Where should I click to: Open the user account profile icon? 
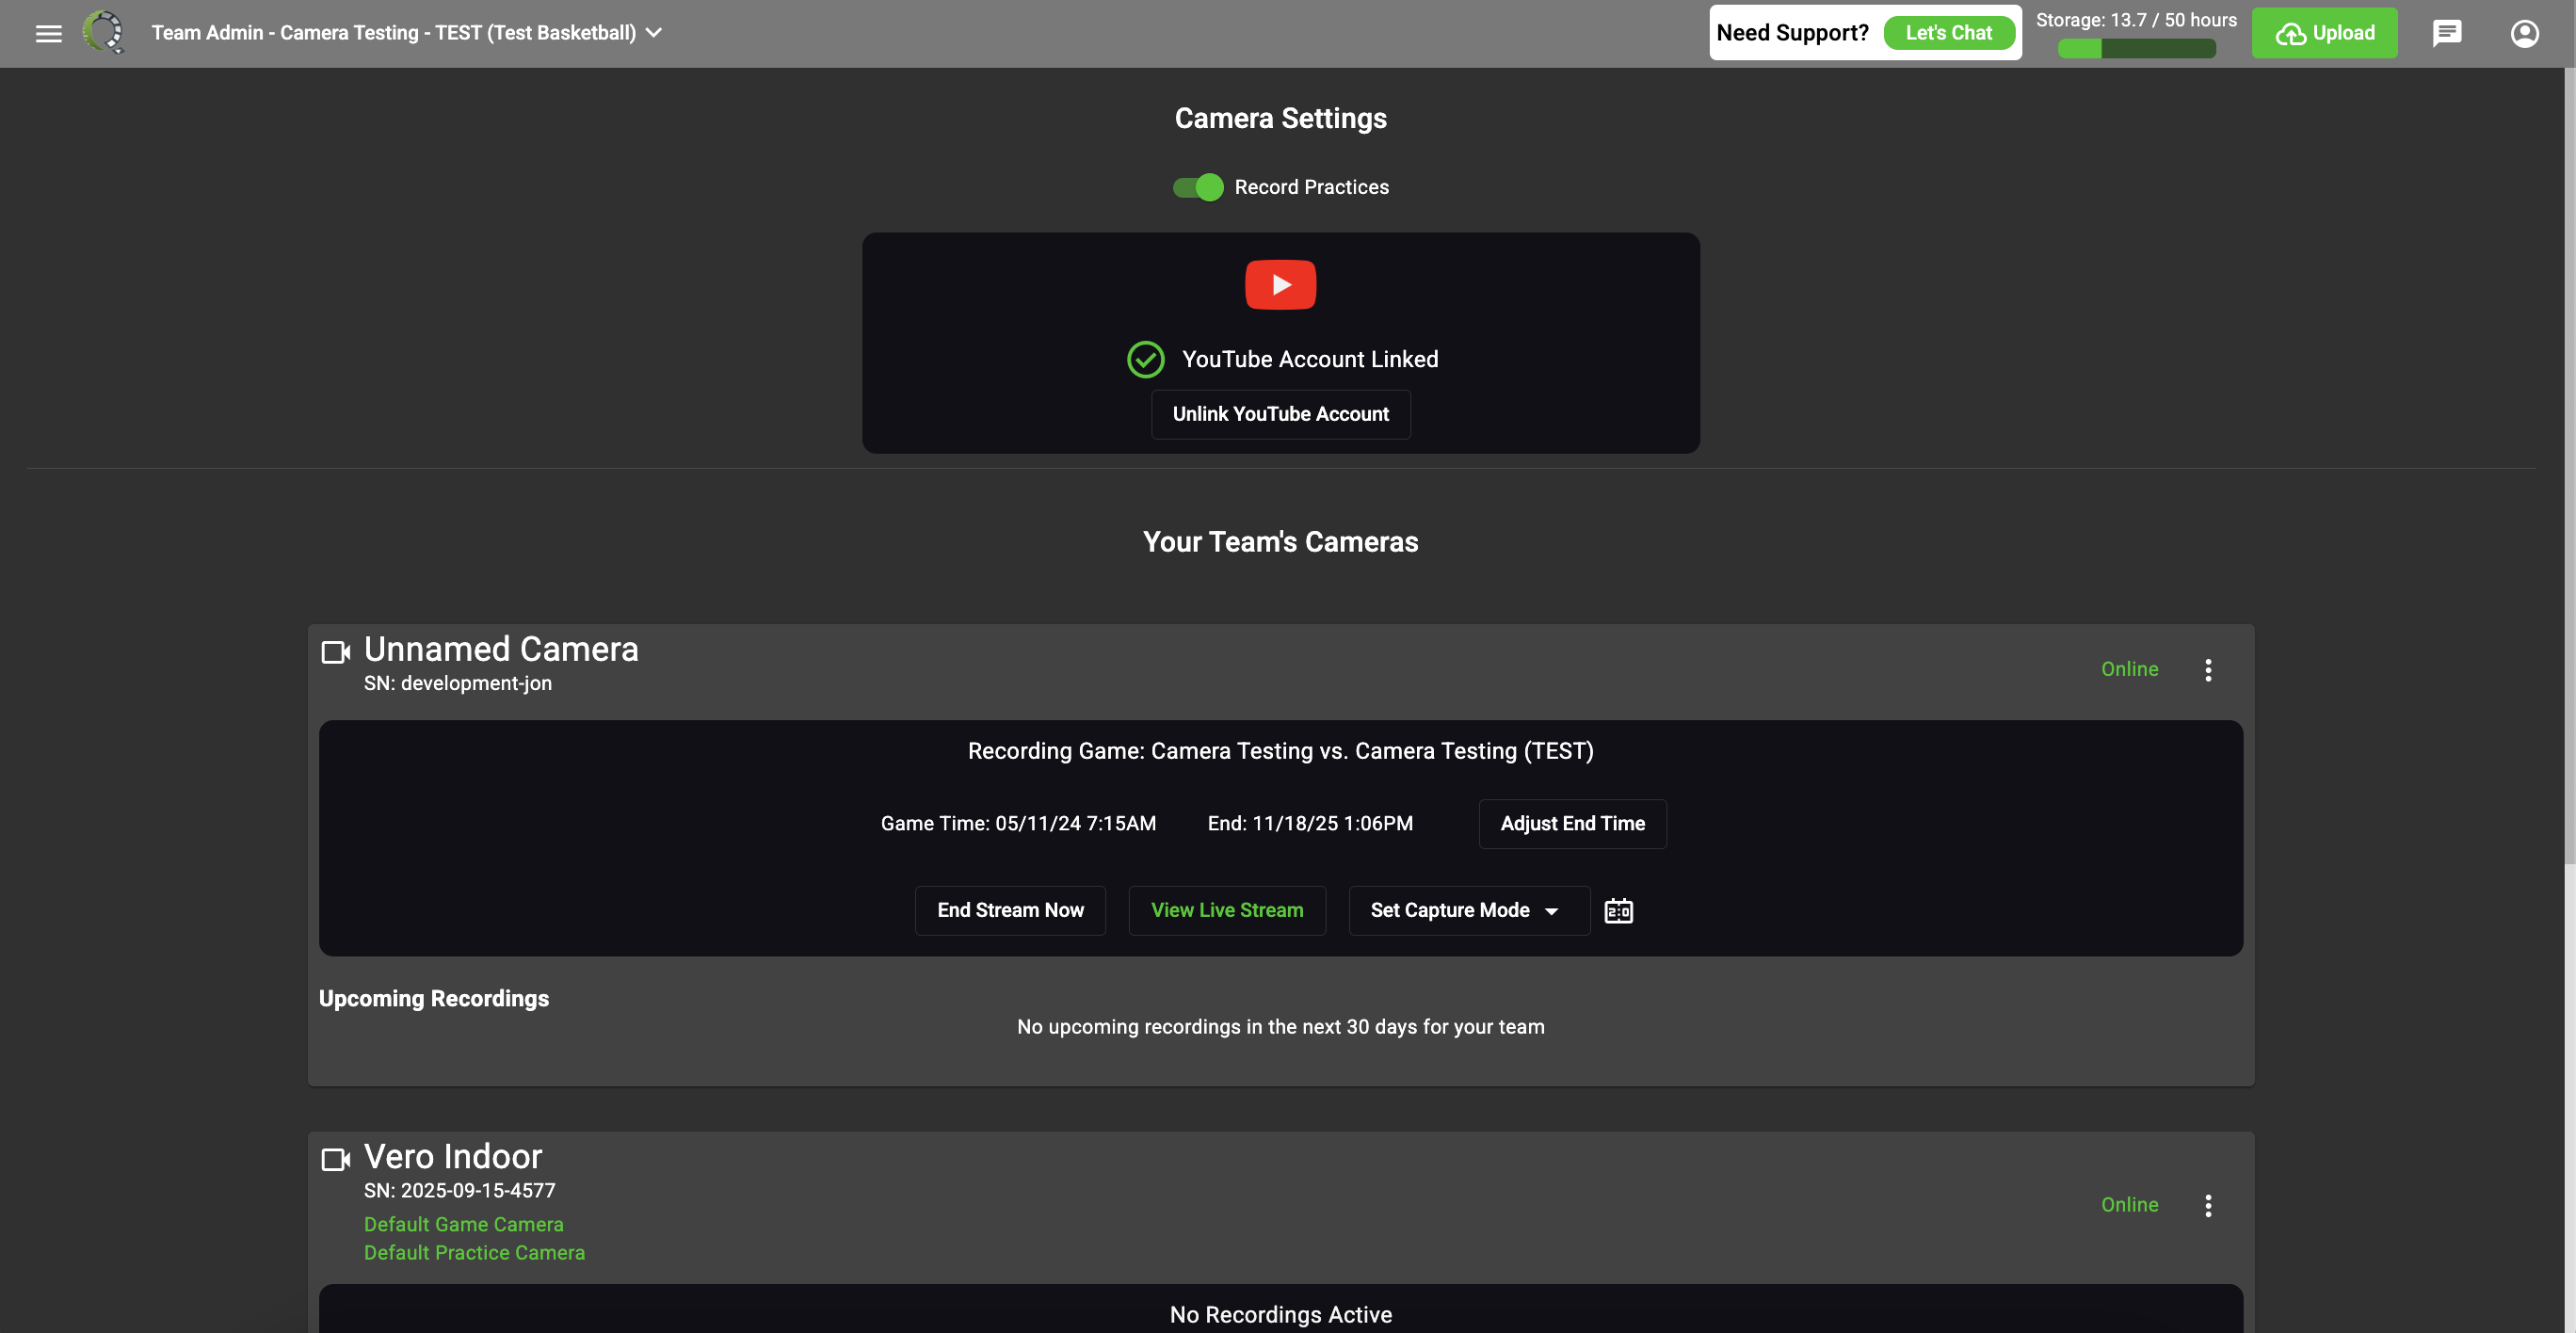pos(2524,33)
